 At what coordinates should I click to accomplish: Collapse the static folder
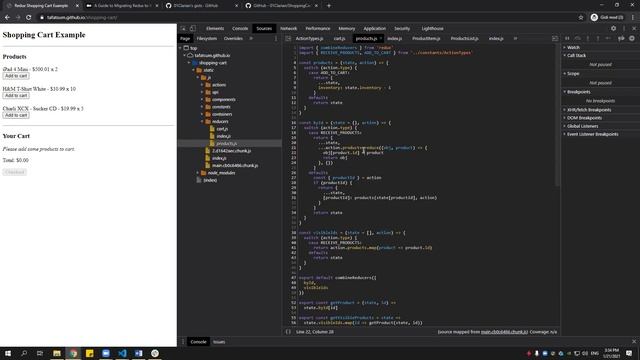click(x=194, y=70)
